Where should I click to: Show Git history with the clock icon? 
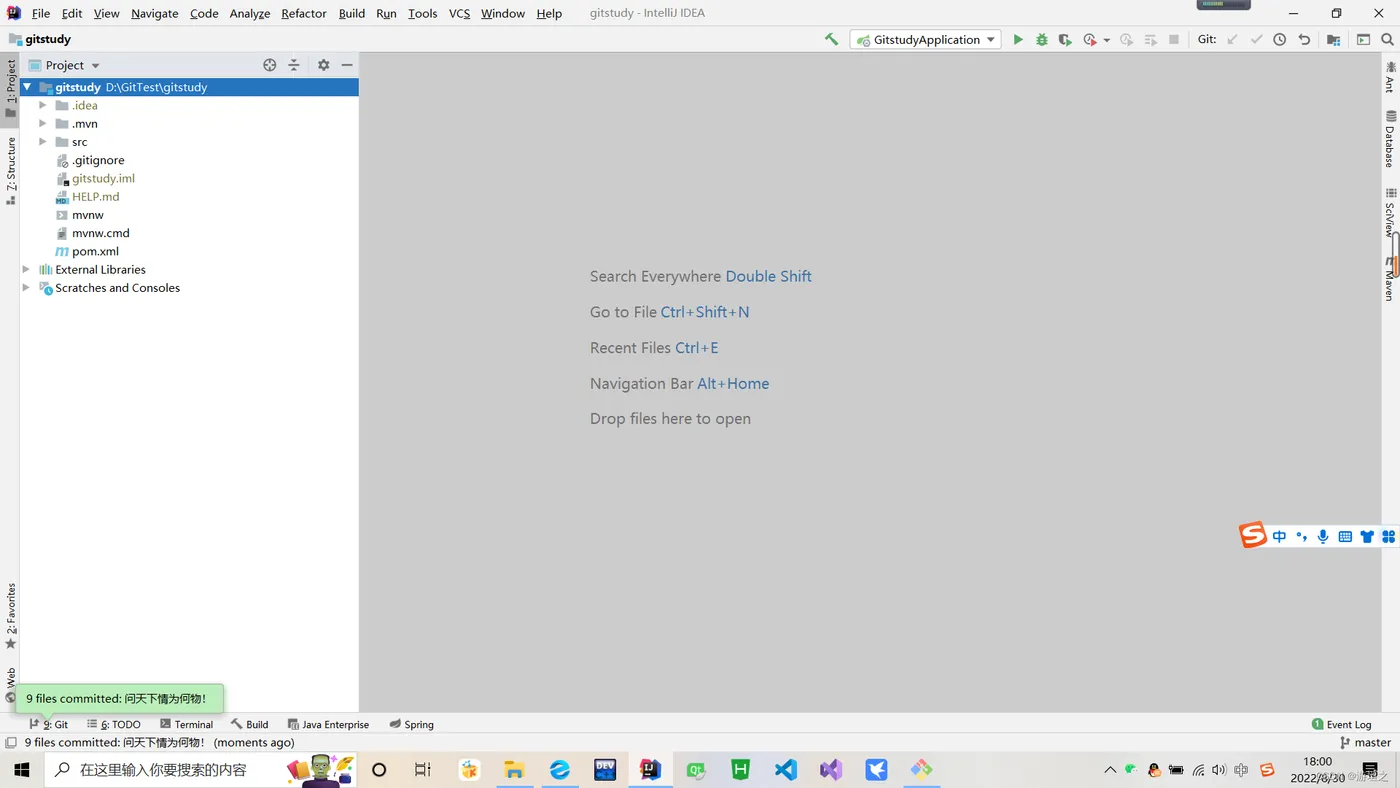1280,39
